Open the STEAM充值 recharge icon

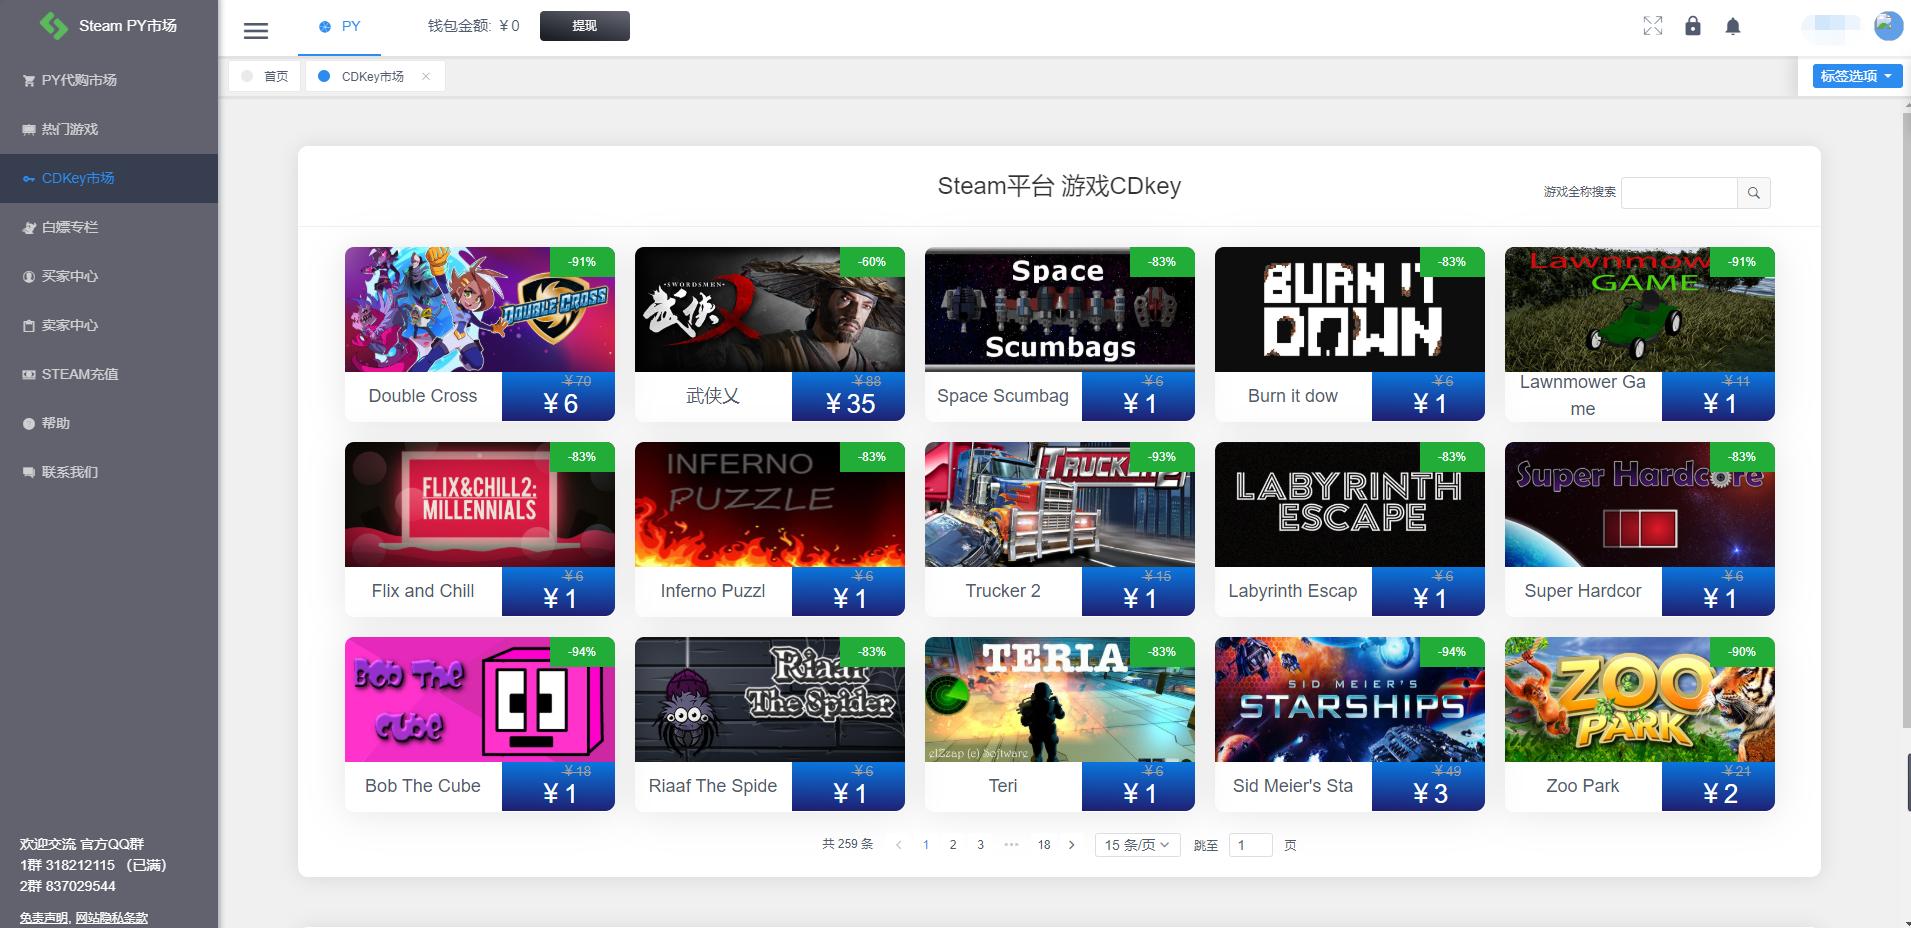27,374
